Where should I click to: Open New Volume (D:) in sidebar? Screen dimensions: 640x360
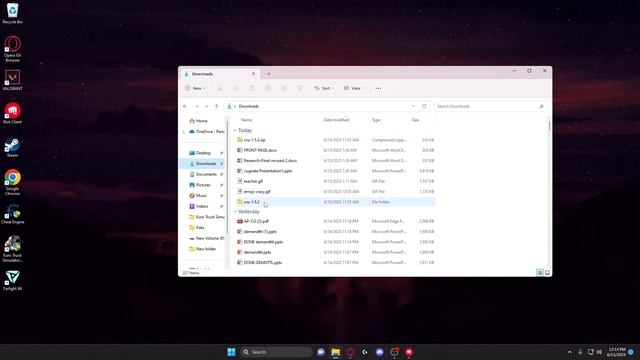[x=207, y=238]
